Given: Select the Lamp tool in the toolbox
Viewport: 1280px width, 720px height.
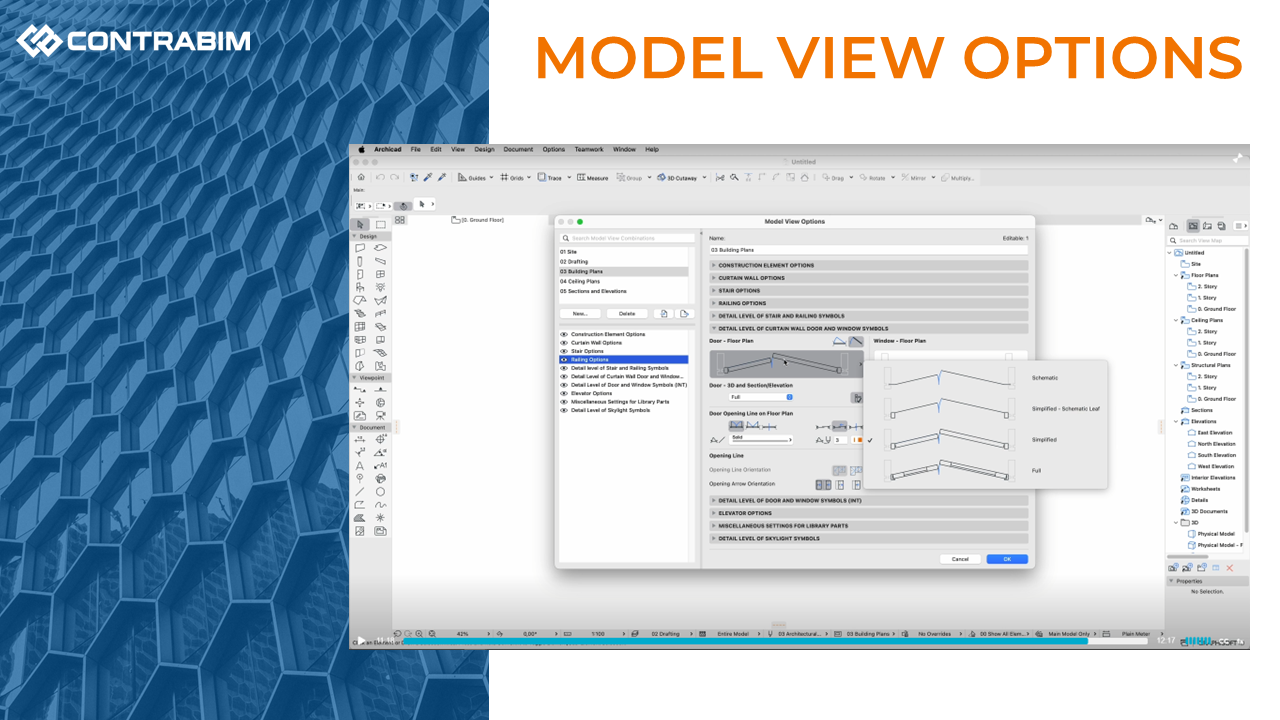Looking at the screenshot, I should (380, 287).
